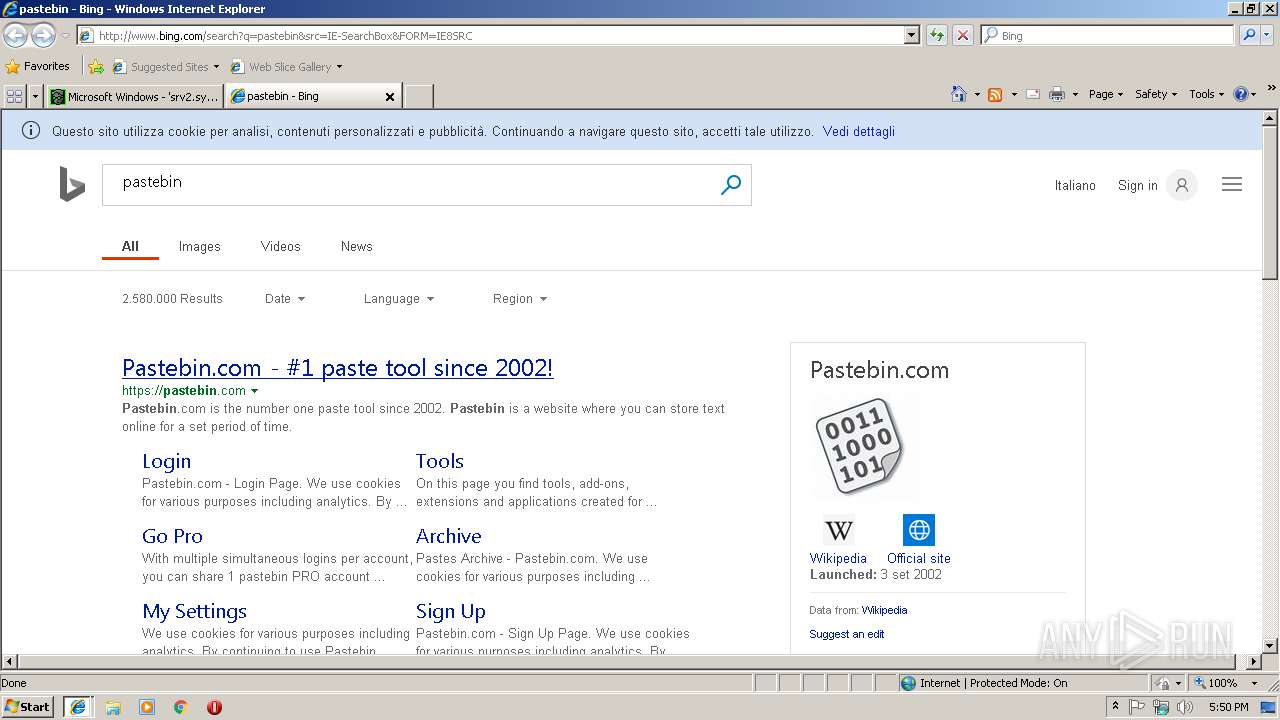Switch to the Videos search tab
The image size is (1280, 720).
tap(280, 246)
